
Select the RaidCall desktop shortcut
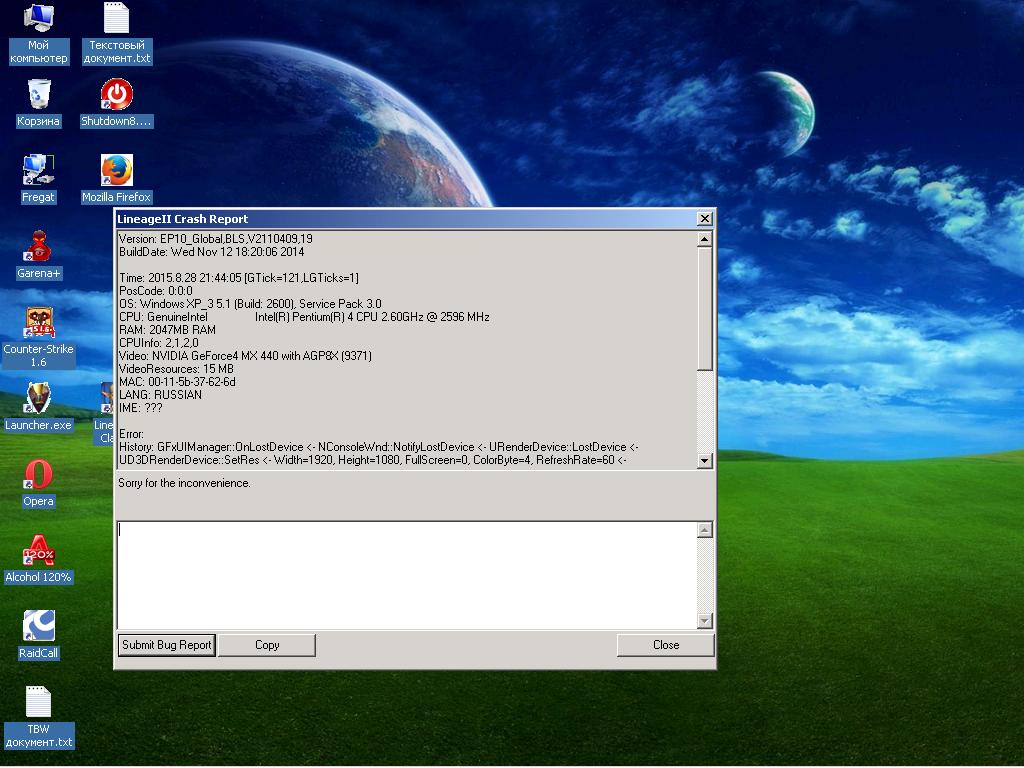click(x=39, y=635)
